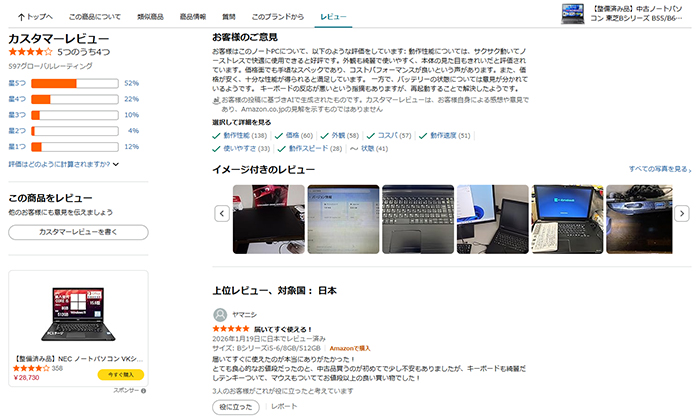Open review image with monitor and laptop

(492, 220)
